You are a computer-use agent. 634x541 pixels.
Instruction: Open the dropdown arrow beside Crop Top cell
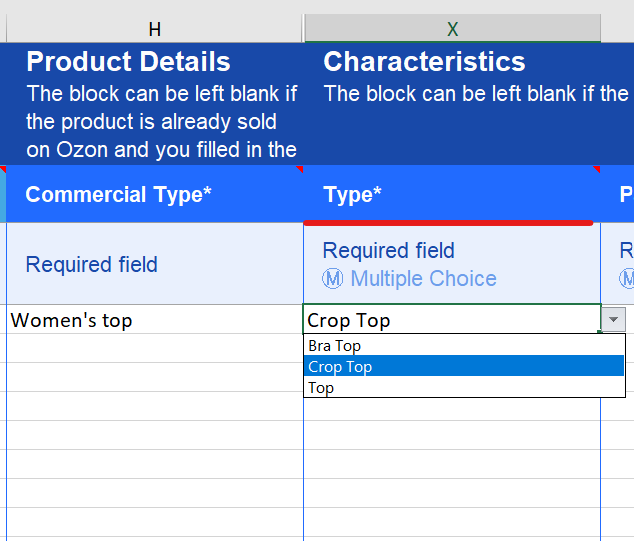click(614, 319)
